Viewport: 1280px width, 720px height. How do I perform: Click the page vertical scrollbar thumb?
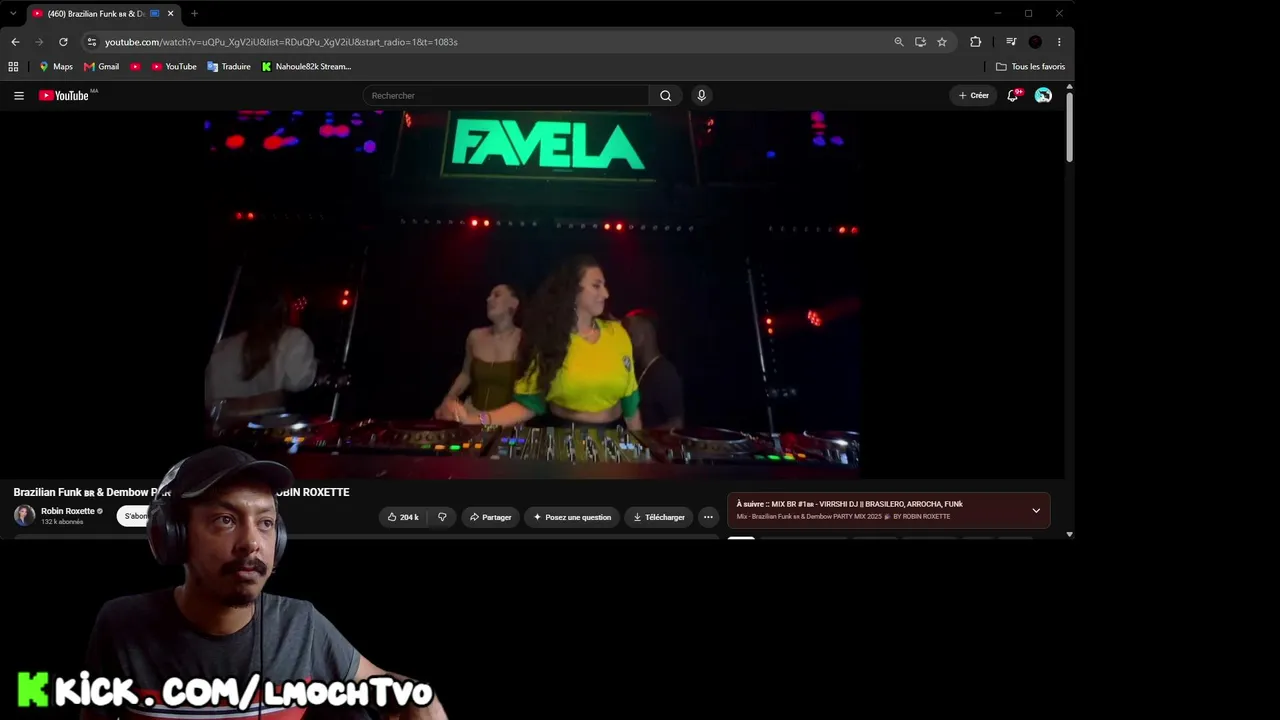pos(1069,128)
